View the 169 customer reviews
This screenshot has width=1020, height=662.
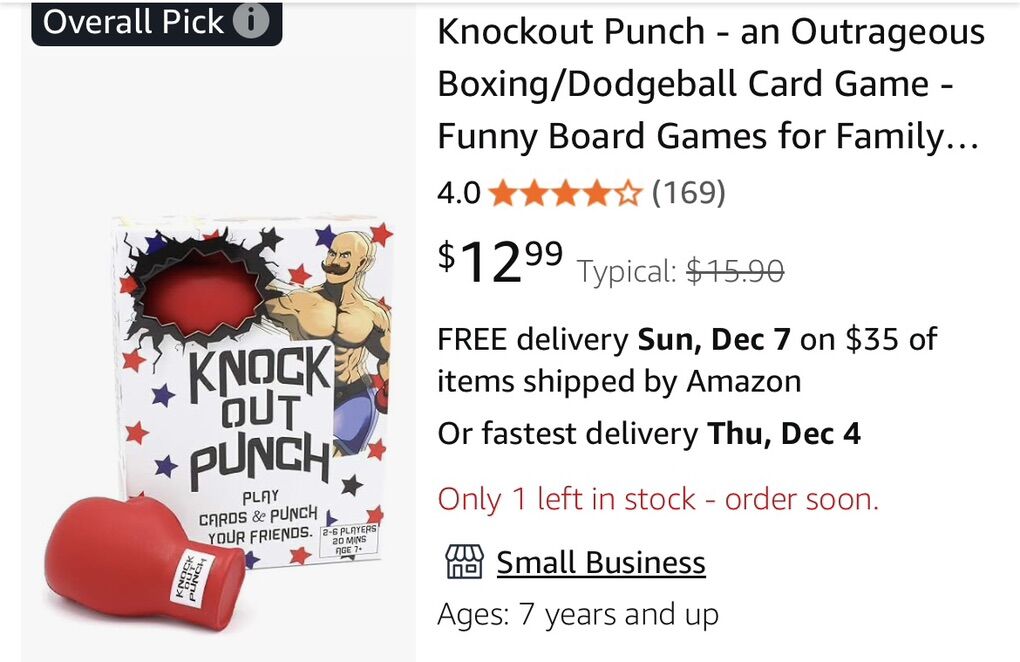pyautogui.click(x=688, y=193)
